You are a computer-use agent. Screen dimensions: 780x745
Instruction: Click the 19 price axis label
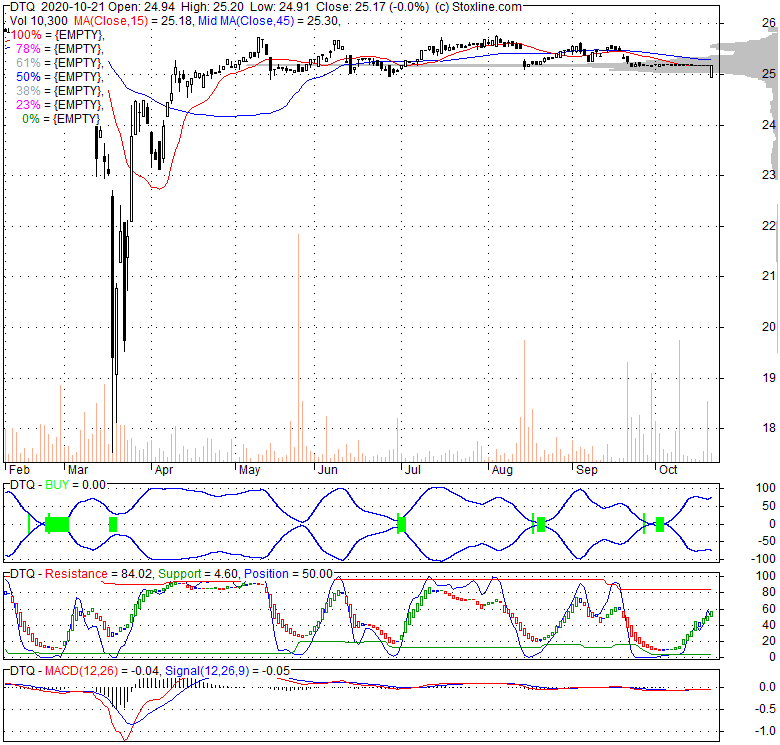(x=769, y=377)
